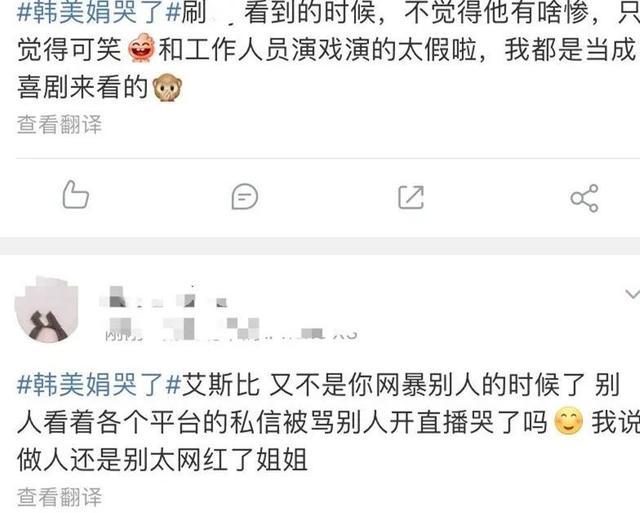This screenshot has height=513, width=640.
Task: Tap the text 和工作人员演戏演的太假啦
Action: [x=318, y=49]
